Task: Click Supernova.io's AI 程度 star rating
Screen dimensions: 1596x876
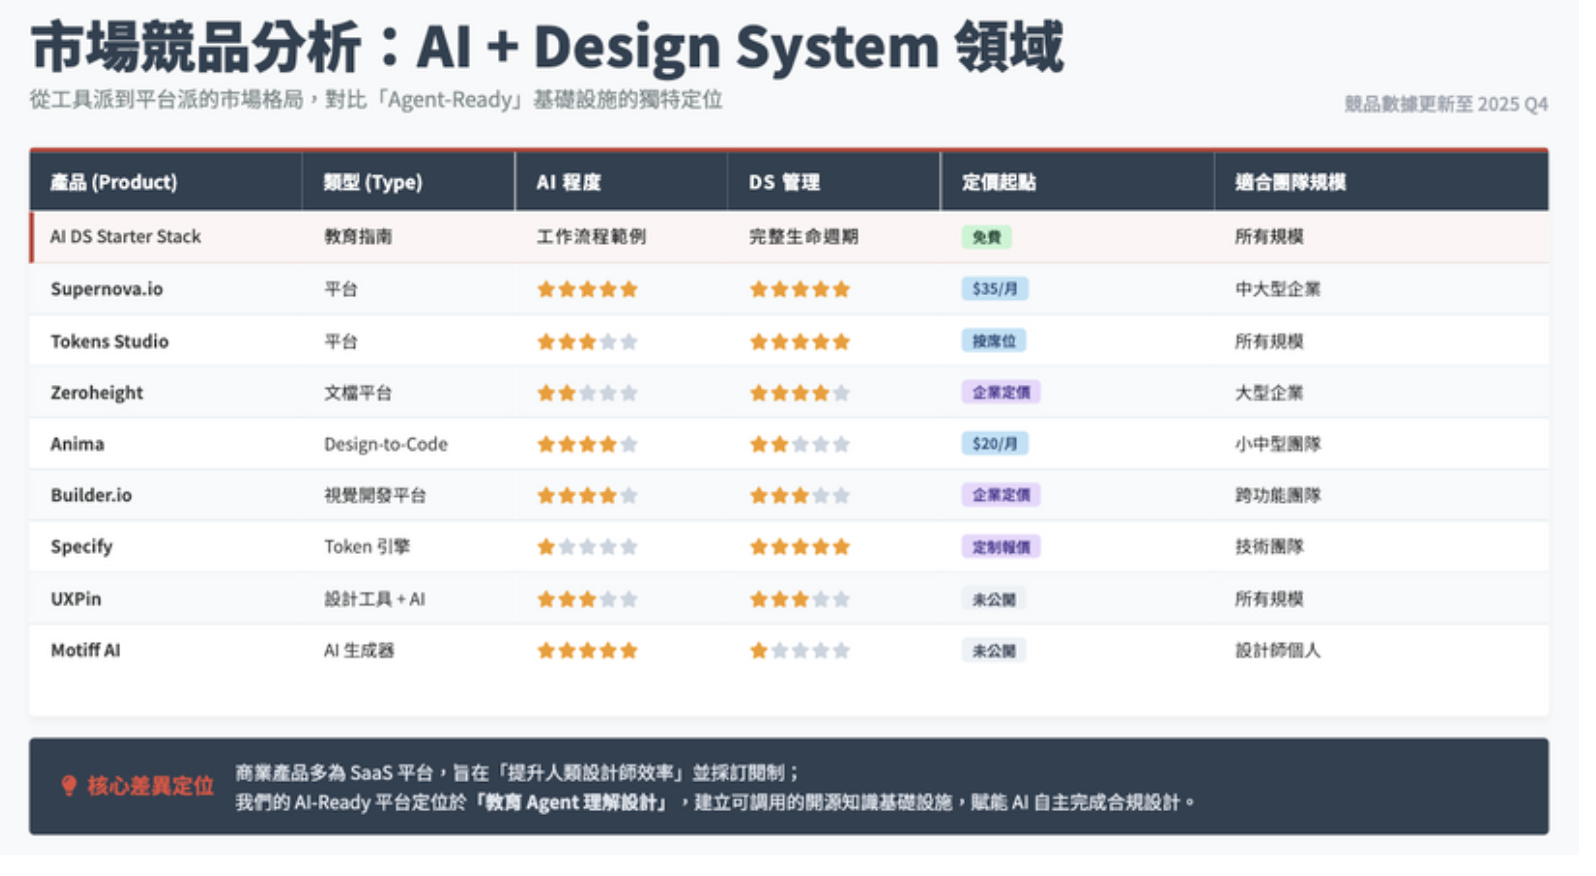Action: coord(587,290)
